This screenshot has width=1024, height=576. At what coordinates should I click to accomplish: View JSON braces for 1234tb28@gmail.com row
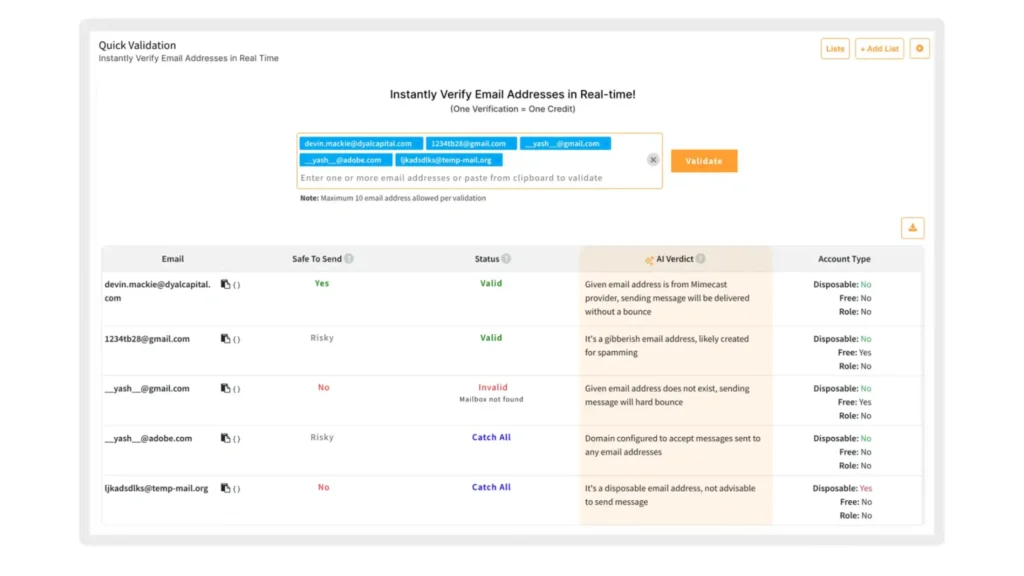(x=236, y=340)
